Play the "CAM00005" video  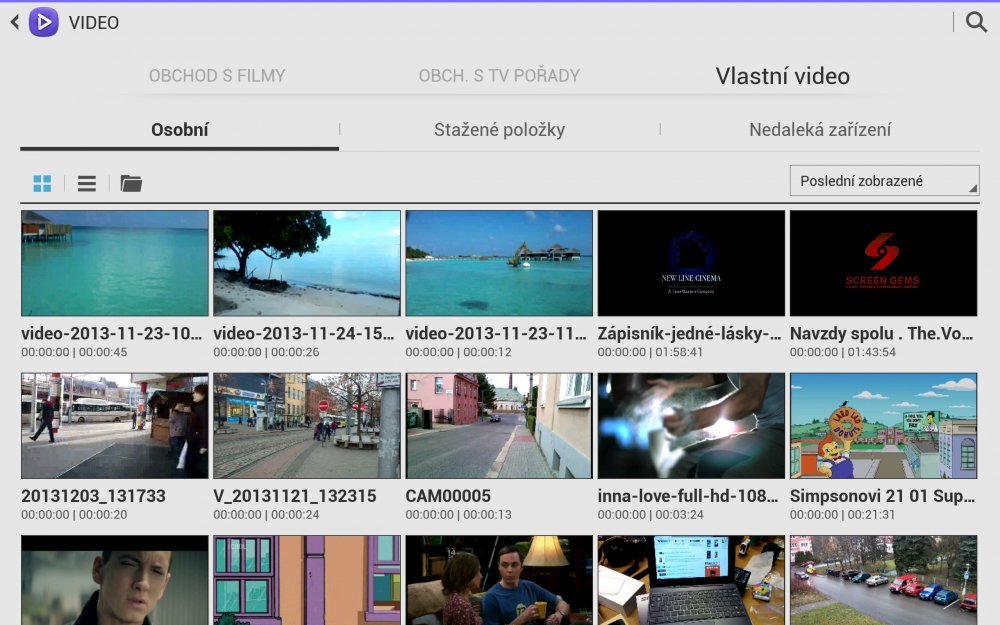(499, 427)
